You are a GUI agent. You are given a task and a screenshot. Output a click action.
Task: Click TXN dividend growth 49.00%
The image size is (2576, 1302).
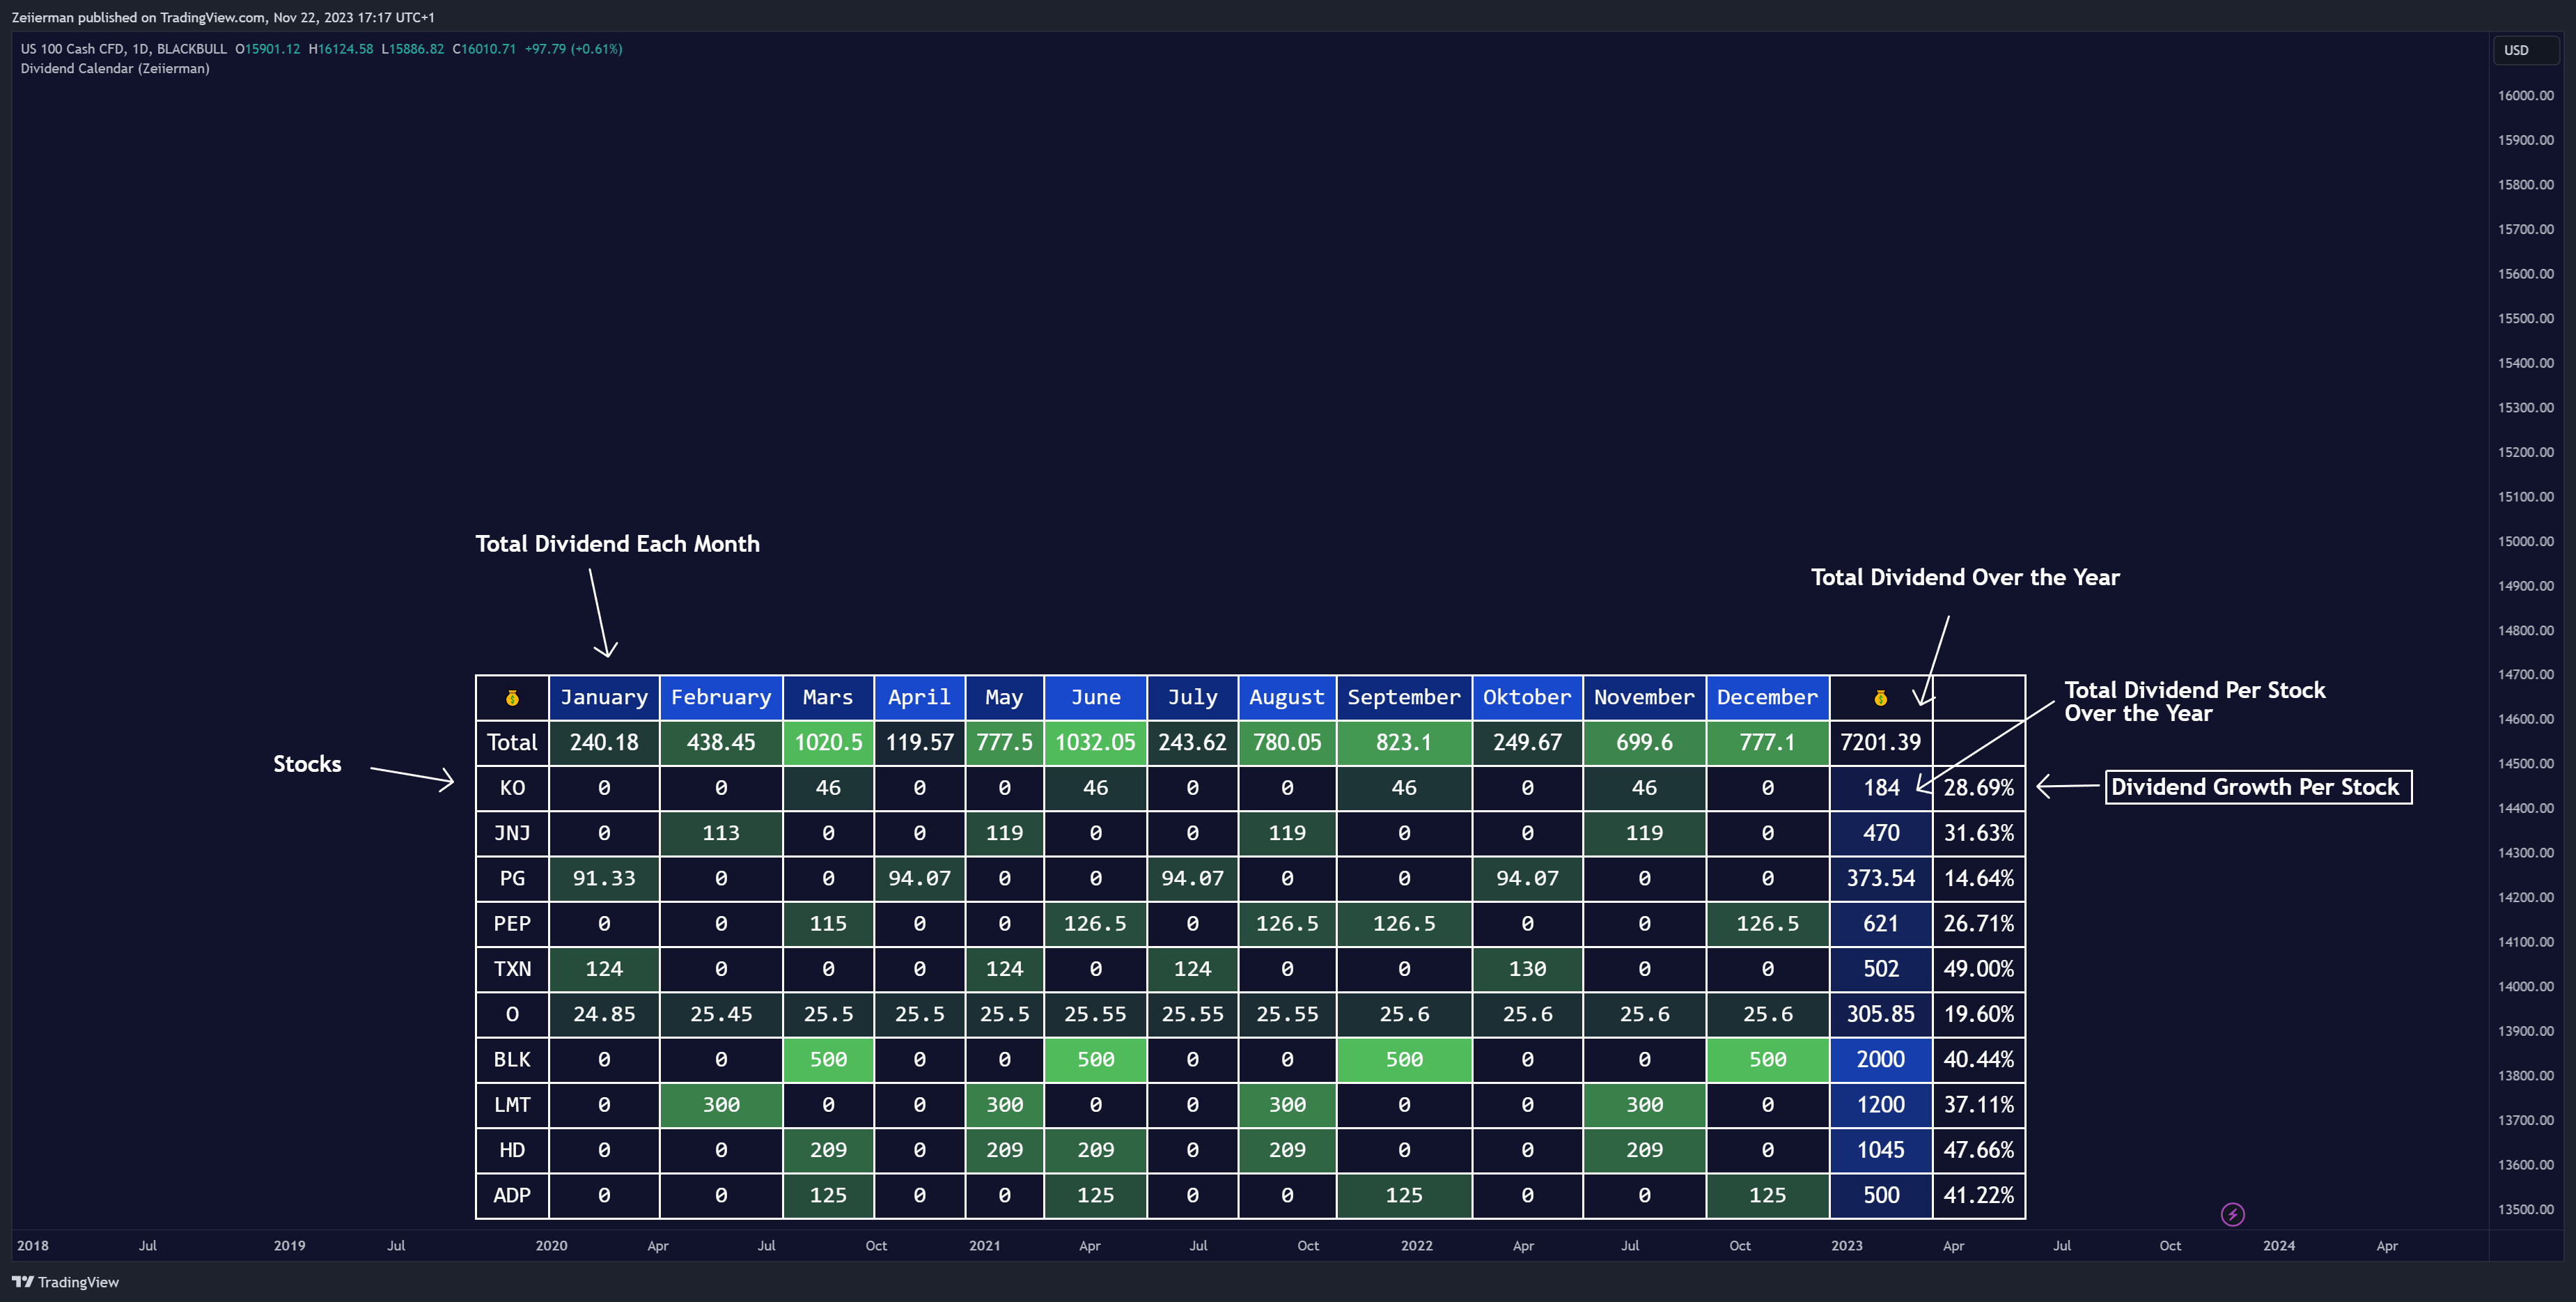(x=1979, y=969)
